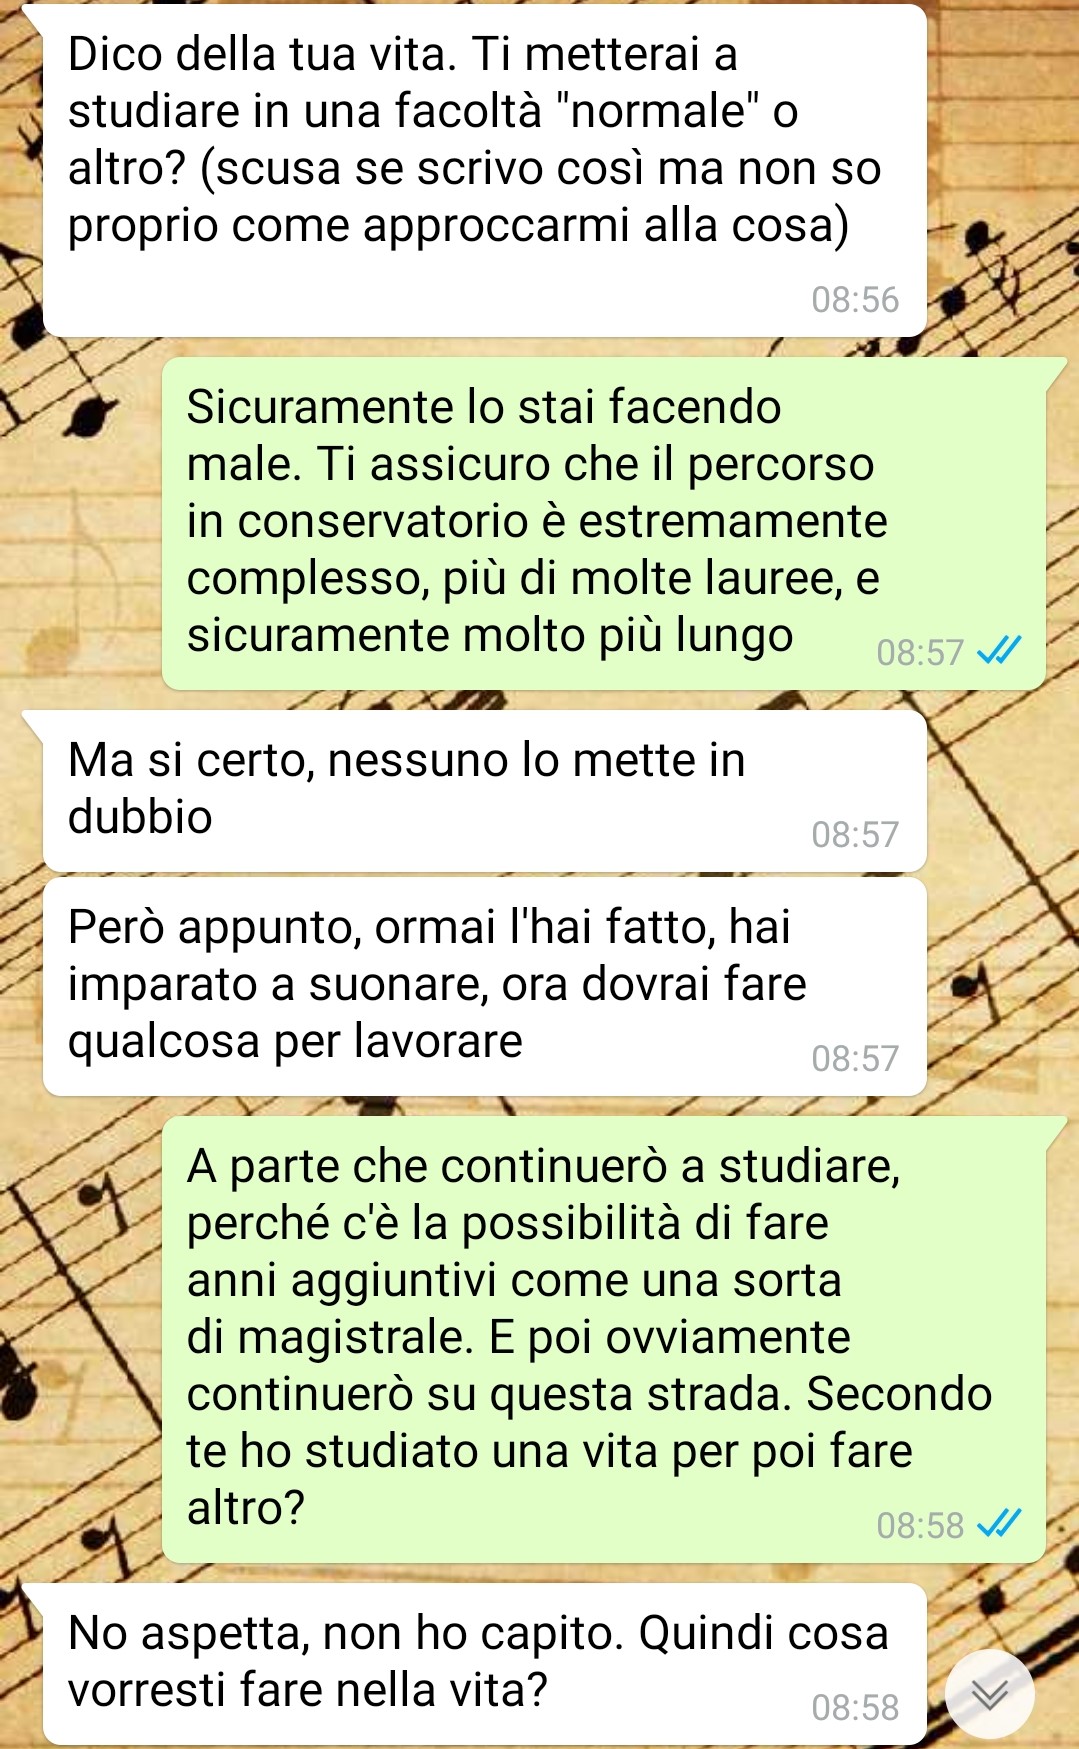Tap the 08:57 timestamp on green bubble

pos(920,653)
